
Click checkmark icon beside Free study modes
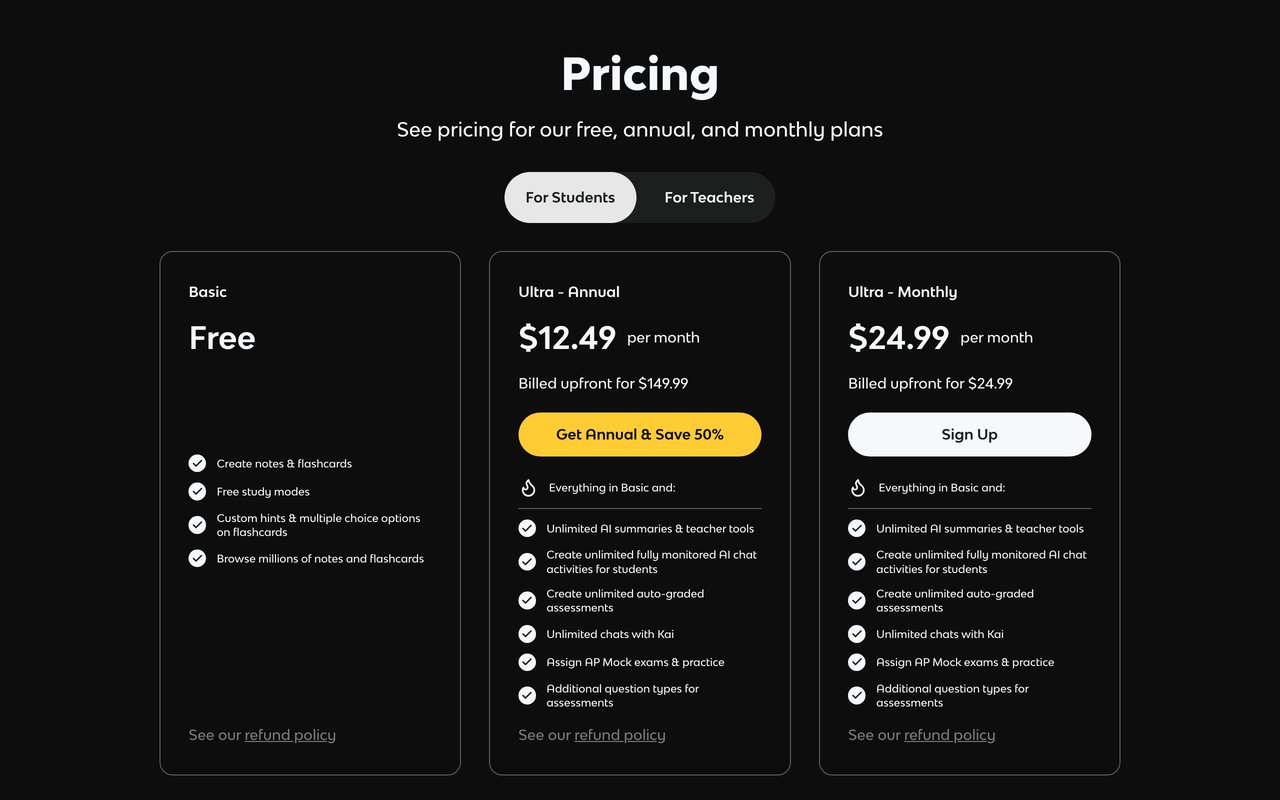[x=197, y=491]
